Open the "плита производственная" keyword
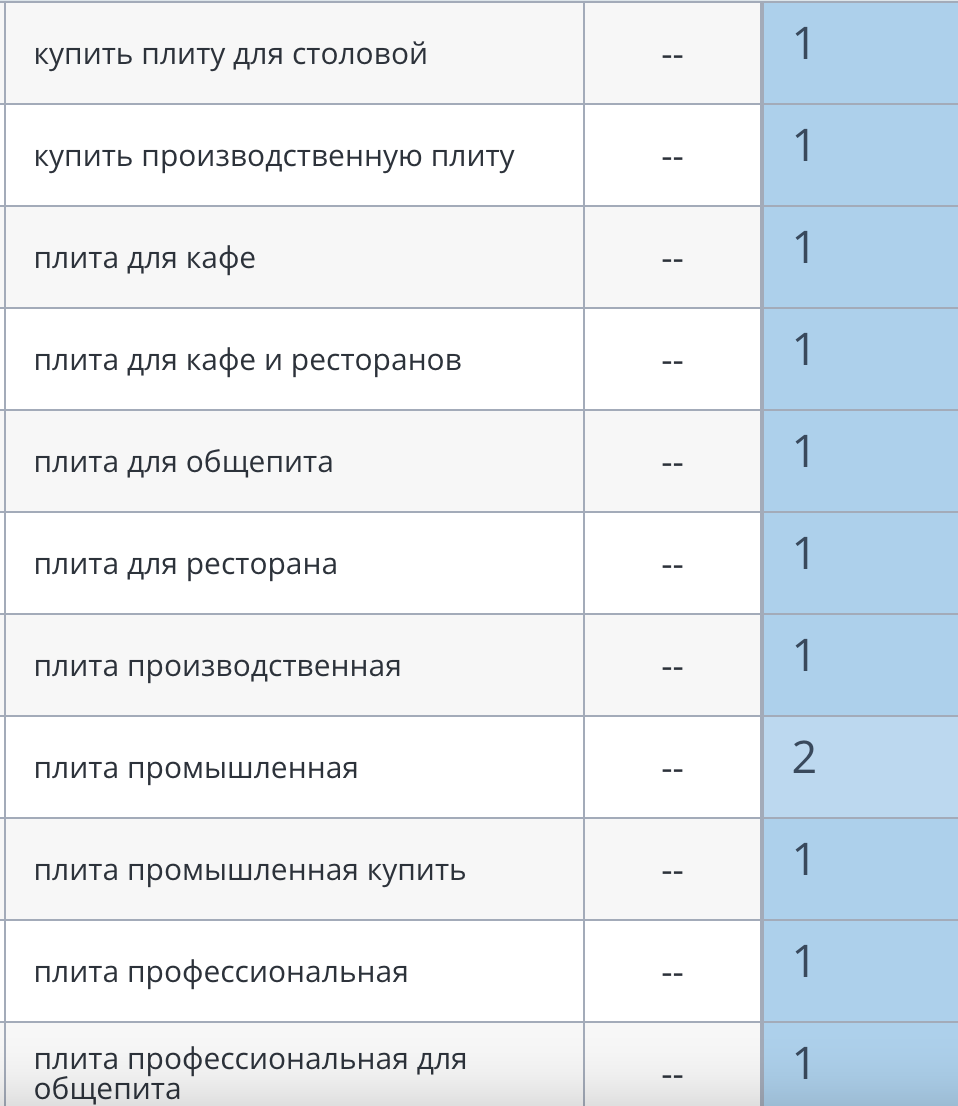Image resolution: width=958 pixels, height=1106 pixels. [x=218, y=666]
